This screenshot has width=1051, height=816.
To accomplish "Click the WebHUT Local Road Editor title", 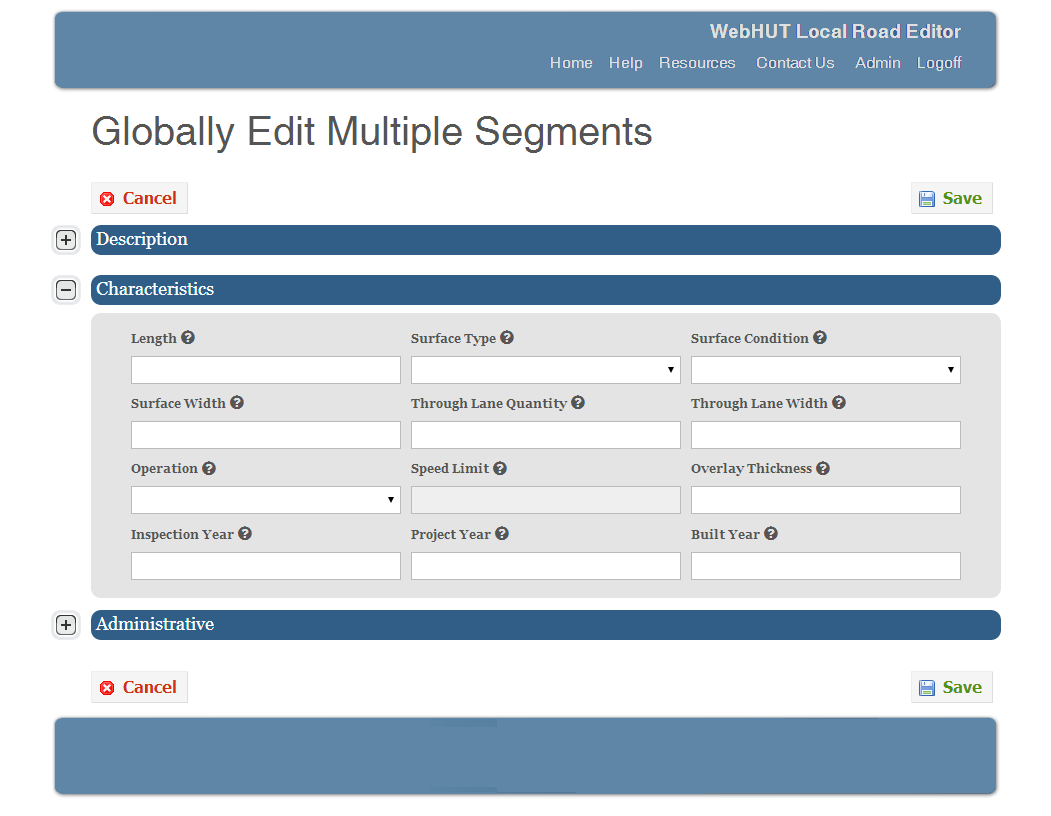I will 835,32.
